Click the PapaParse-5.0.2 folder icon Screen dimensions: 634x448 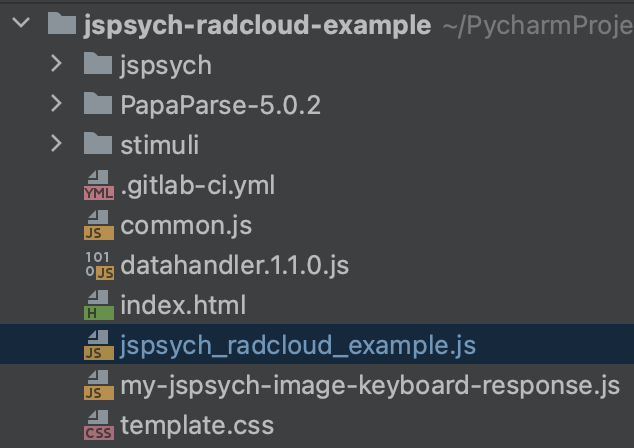[x=98, y=105]
